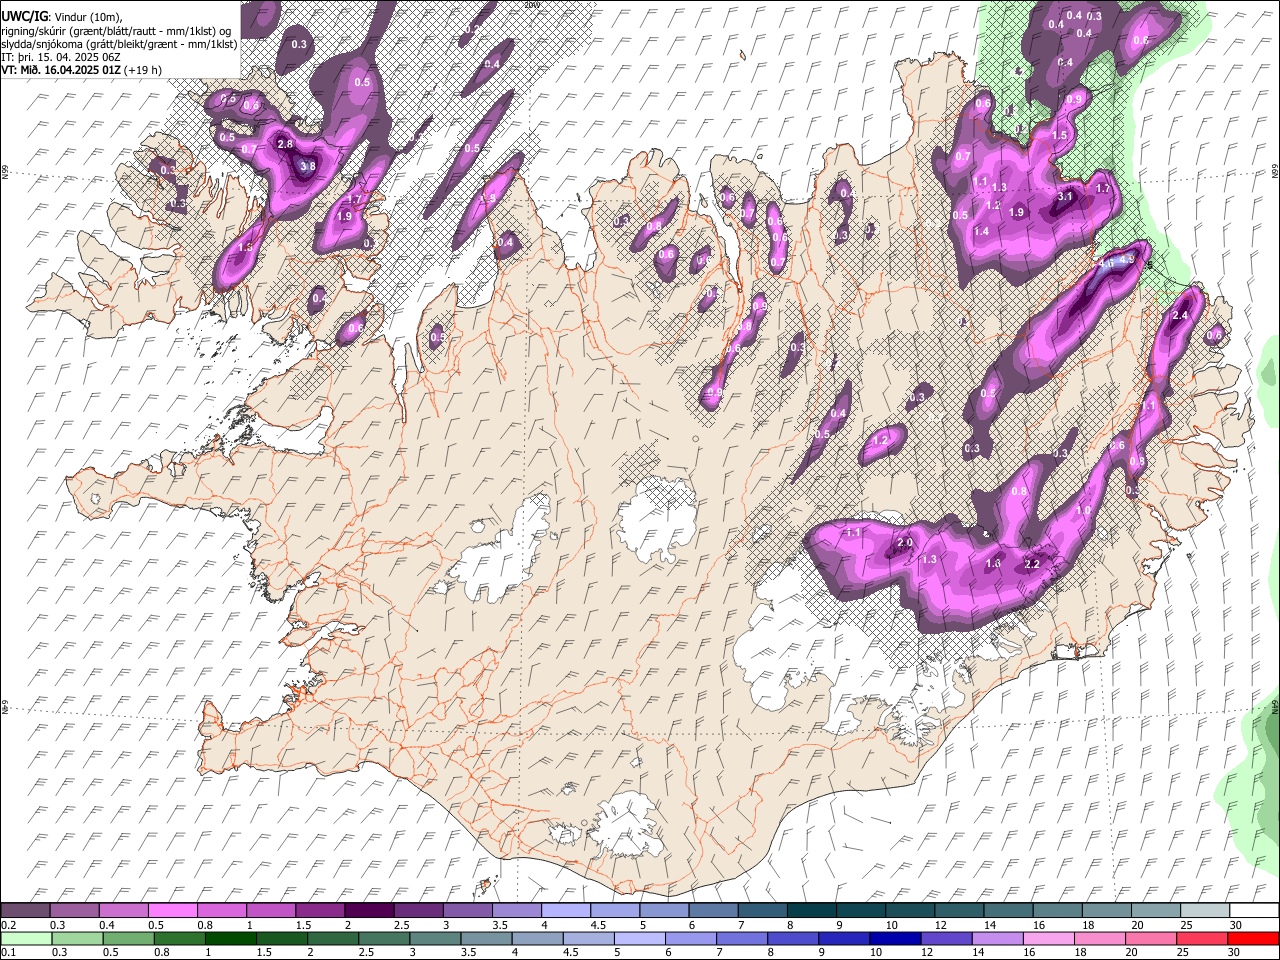This screenshot has height=960, width=1280.
Task: Click the 1.4 precipitation value in the northeast
Action: tap(981, 231)
